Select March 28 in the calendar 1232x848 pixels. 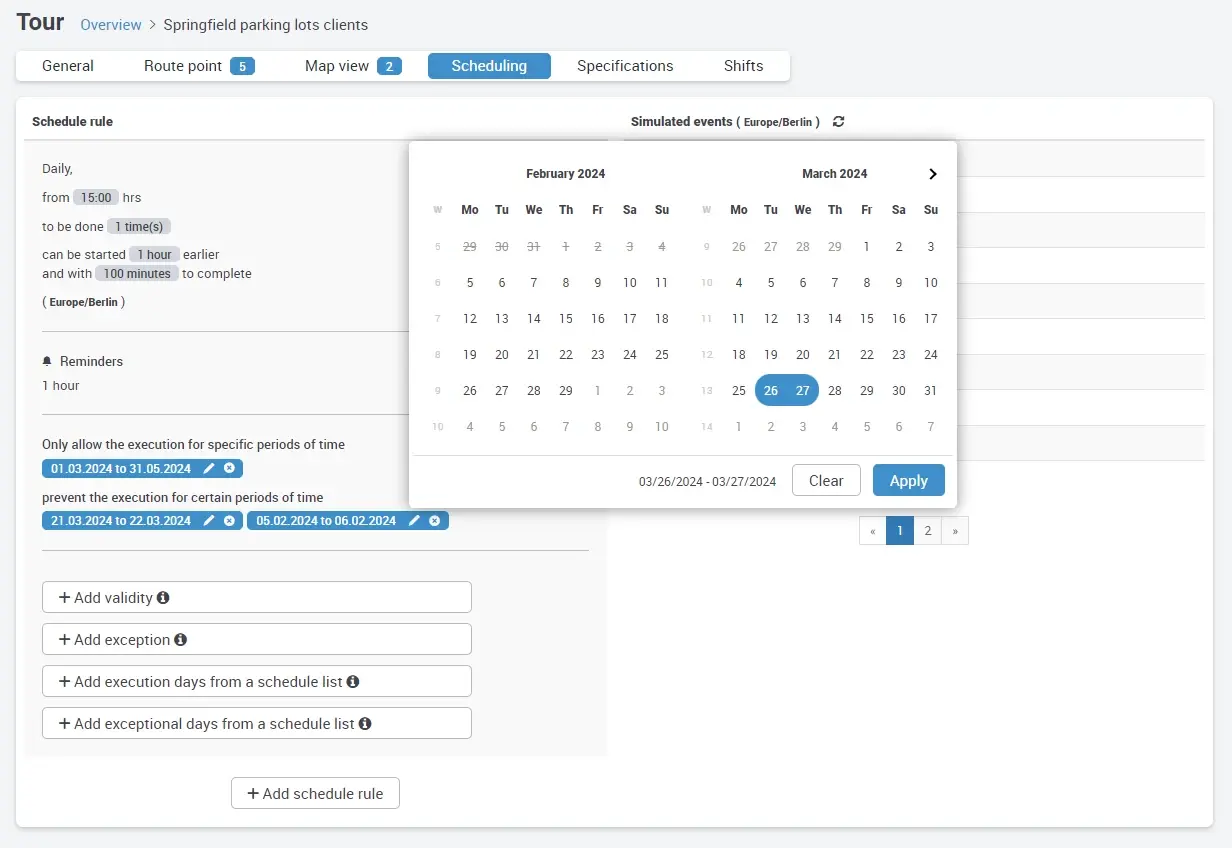(x=835, y=390)
